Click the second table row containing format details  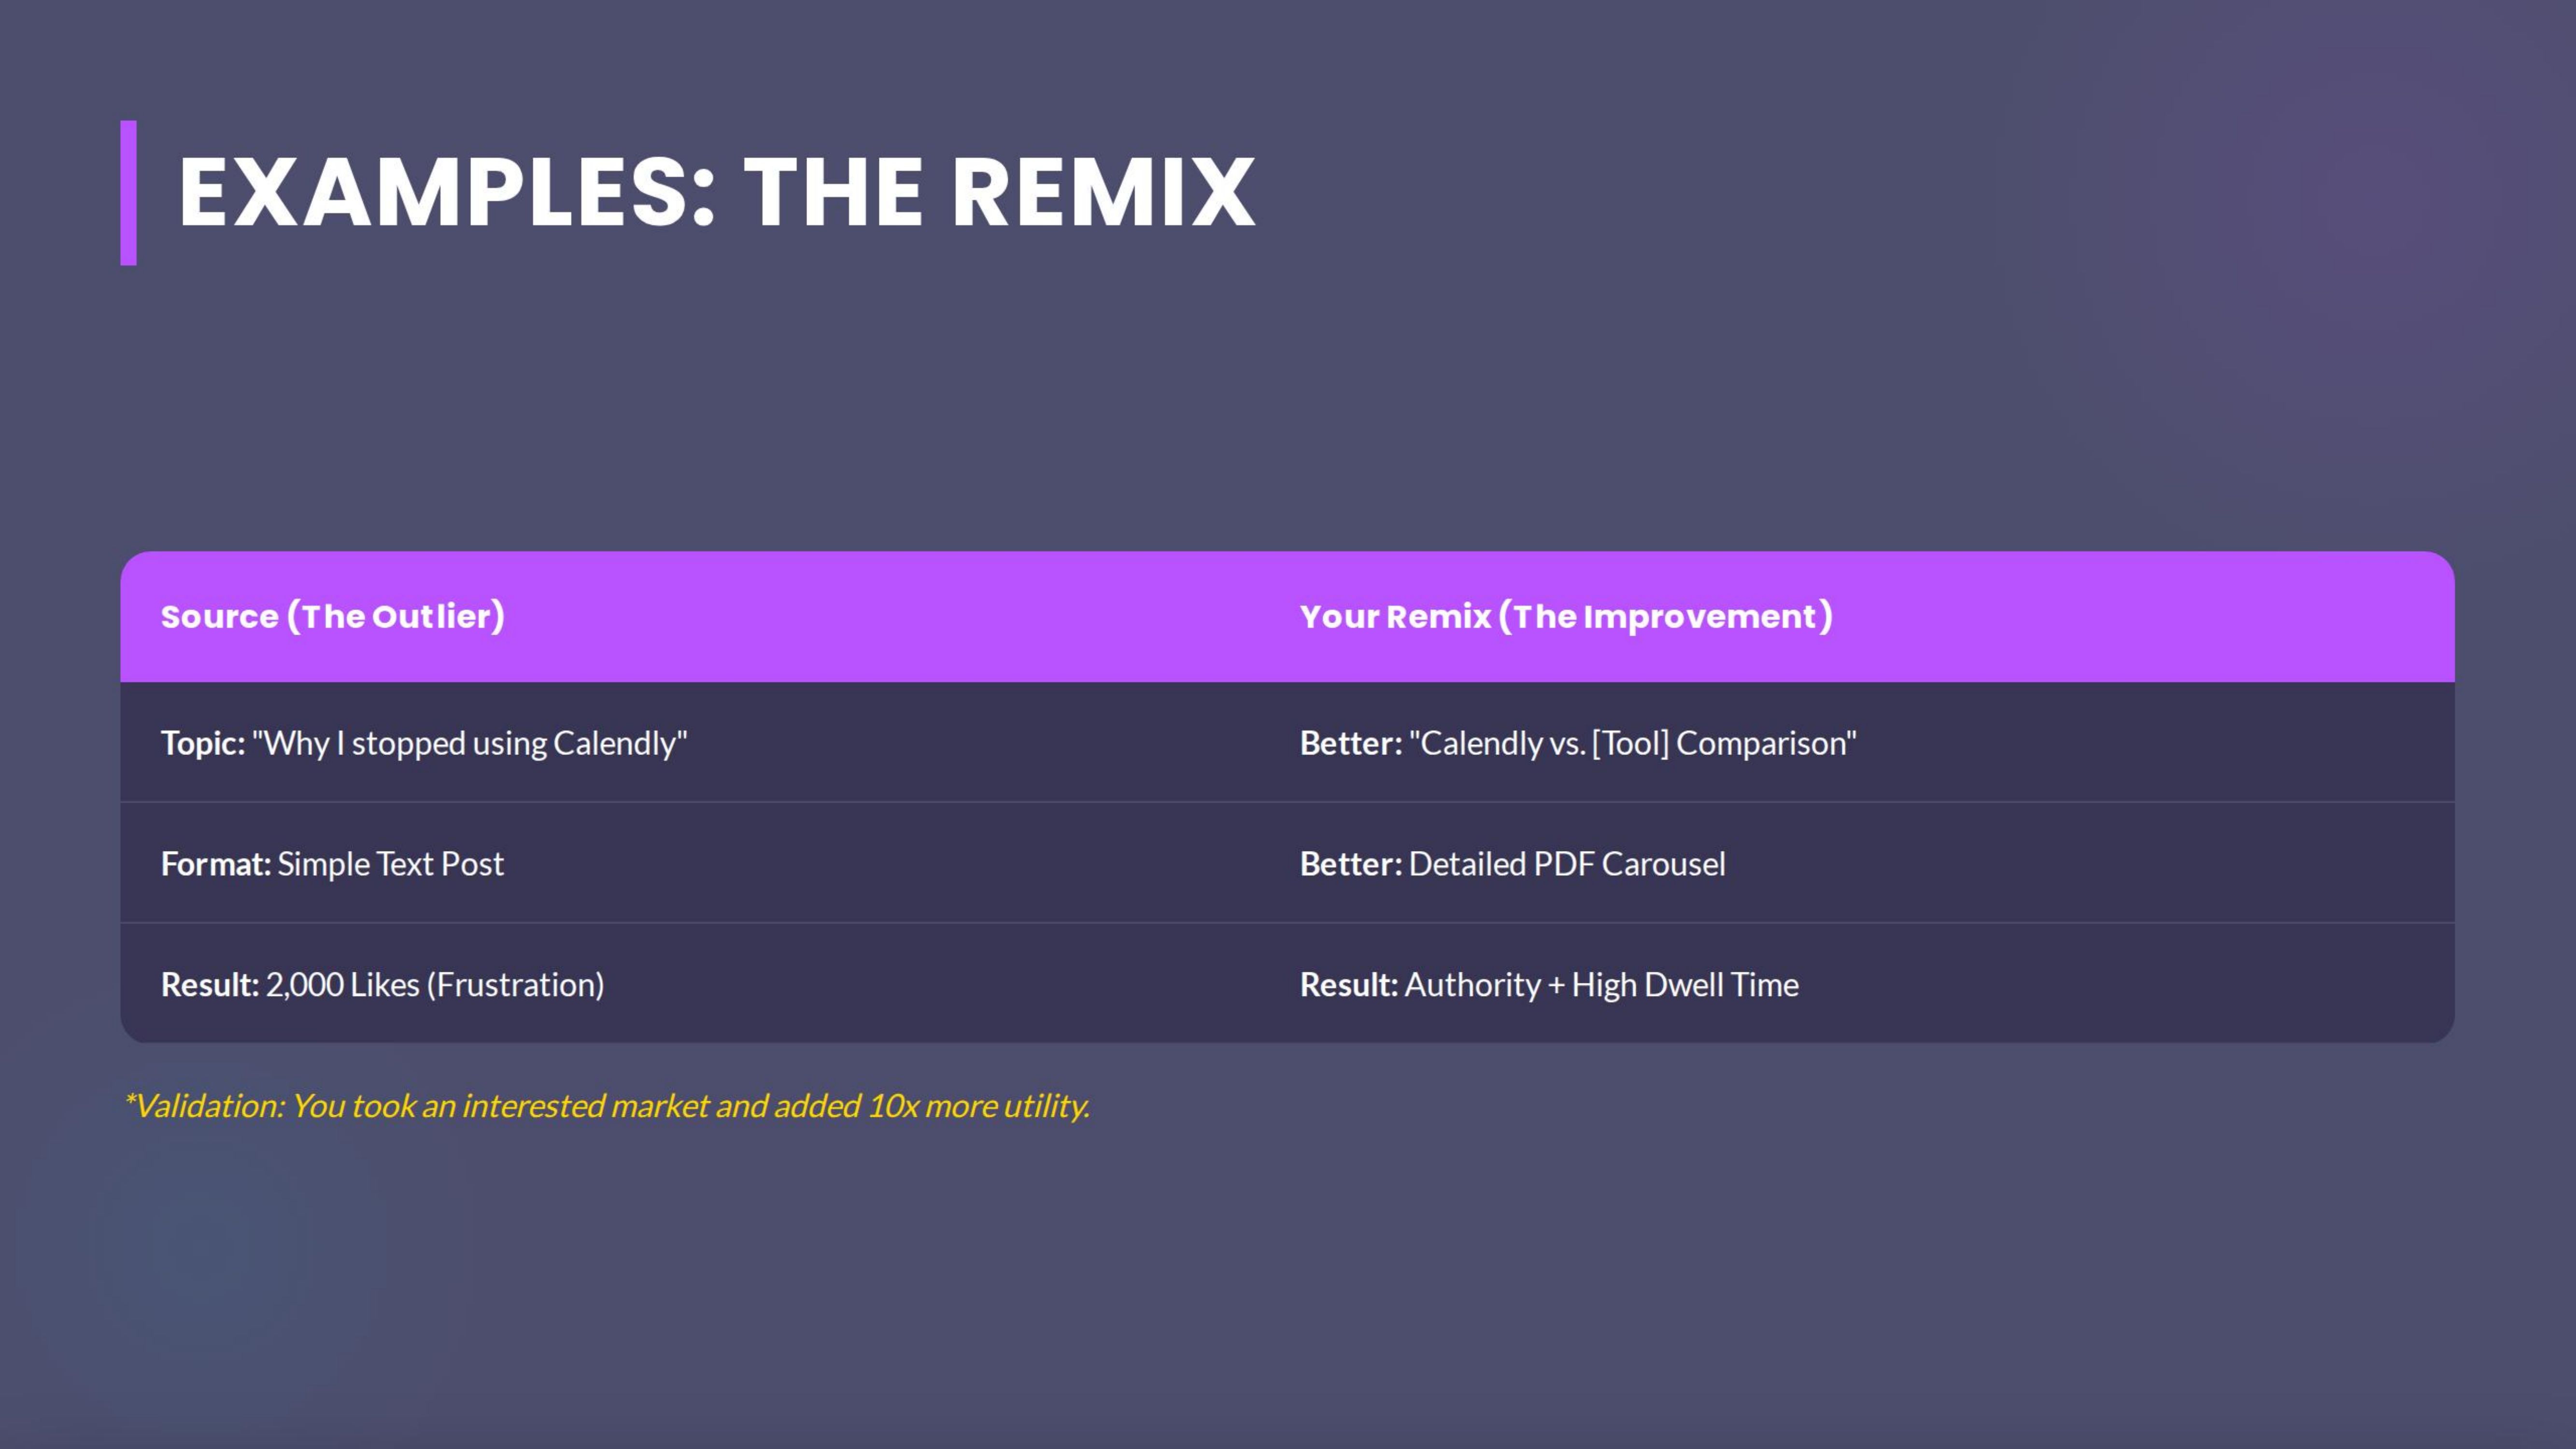tap(1288, 863)
